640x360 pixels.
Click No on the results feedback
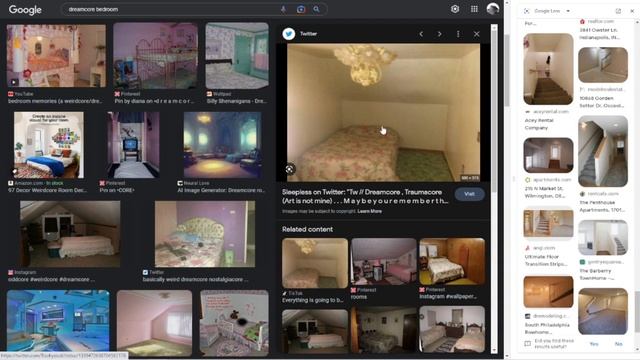click(x=618, y=344)
